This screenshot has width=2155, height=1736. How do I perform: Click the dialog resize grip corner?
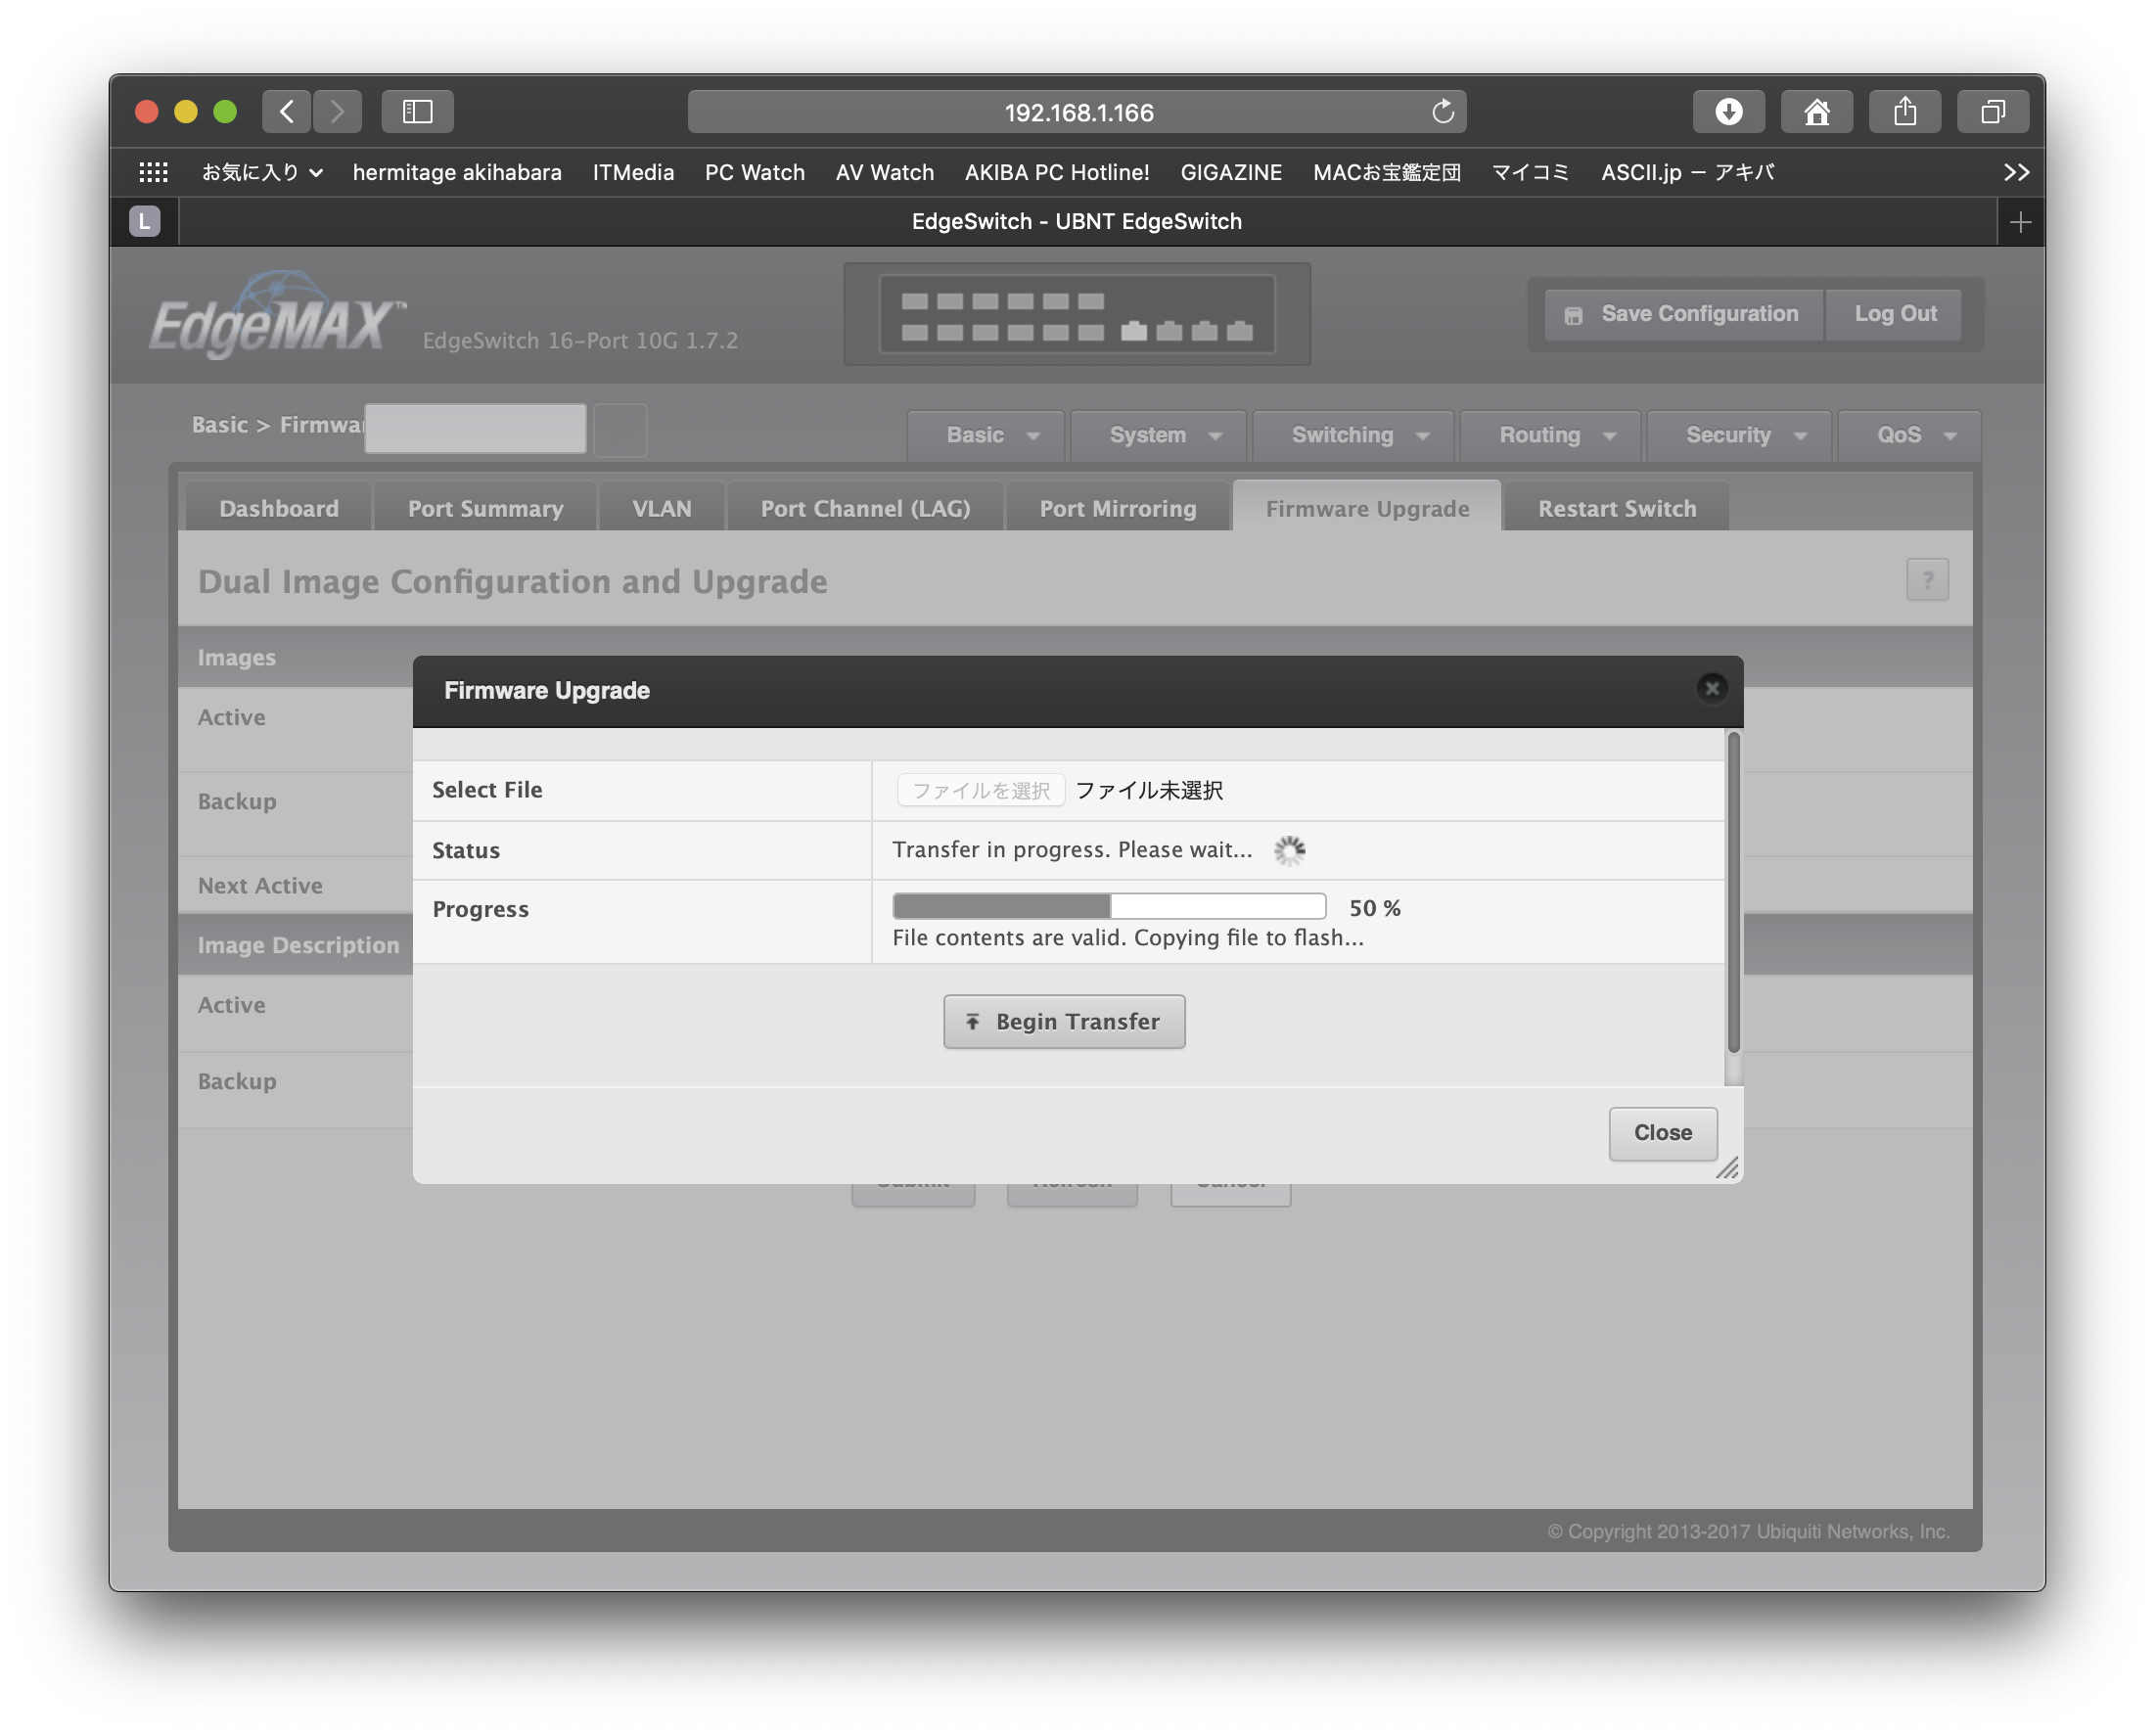1726,1168
